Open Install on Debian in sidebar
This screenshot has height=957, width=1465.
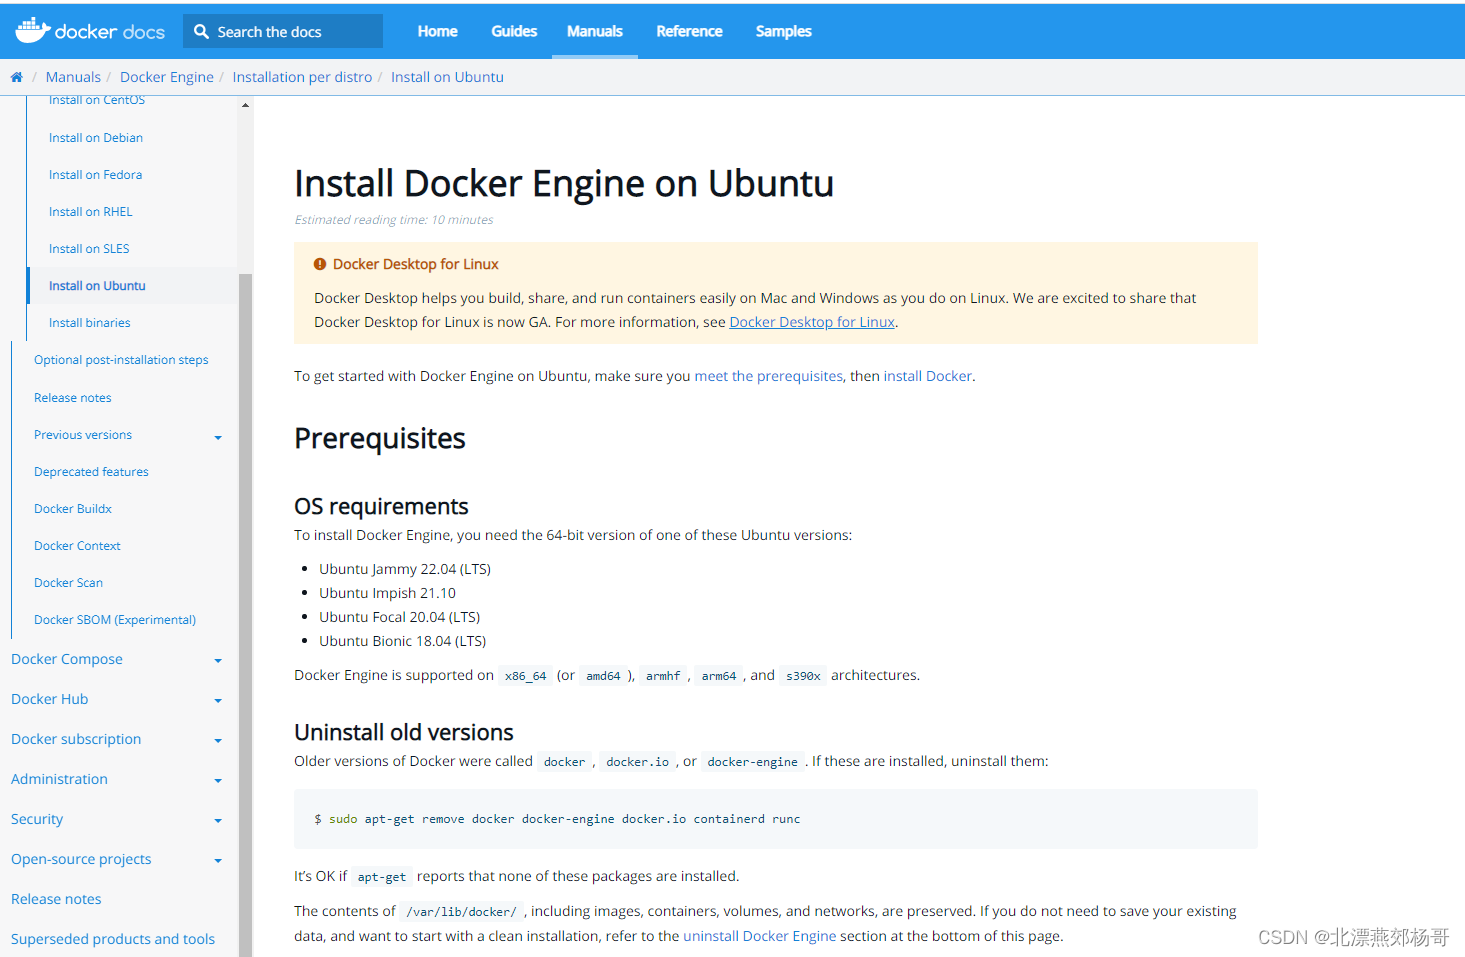(96, 138)
